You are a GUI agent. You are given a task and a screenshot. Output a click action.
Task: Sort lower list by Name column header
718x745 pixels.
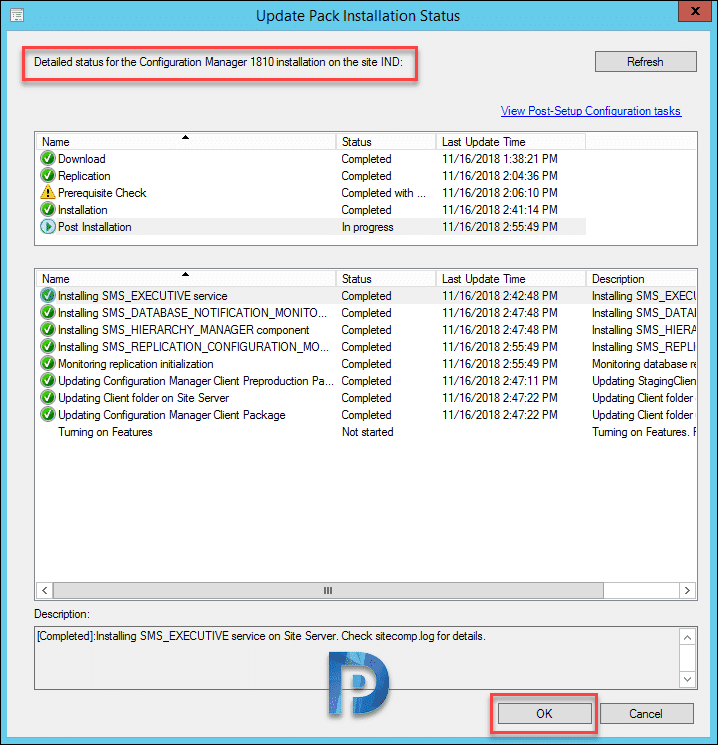pos(186,278)
